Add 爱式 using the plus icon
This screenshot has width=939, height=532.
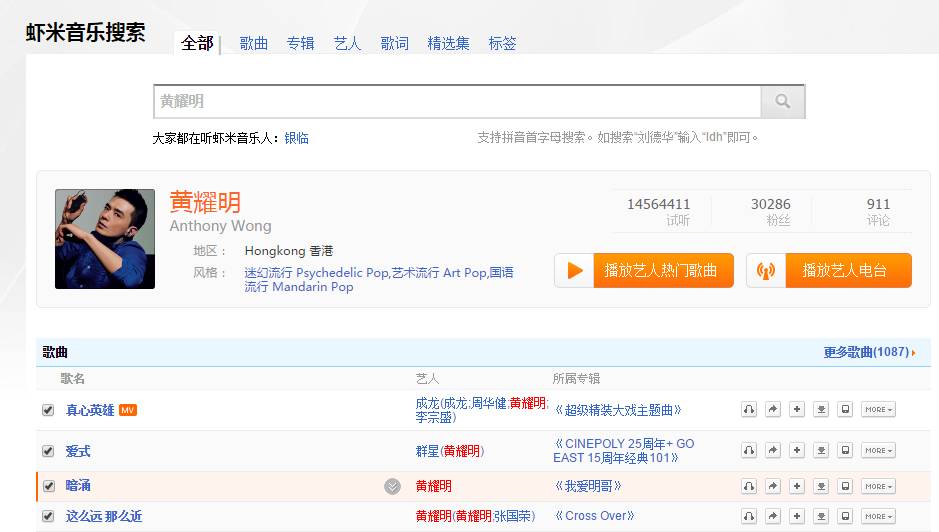796,451
